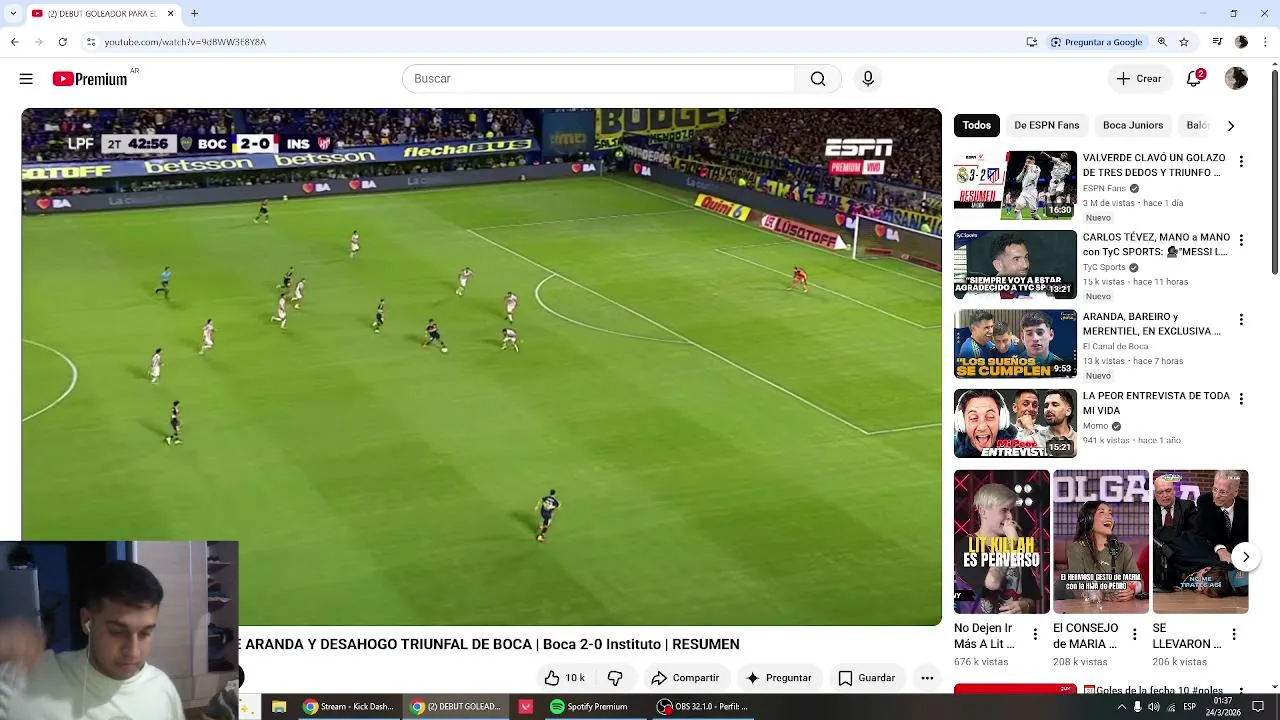The image size is (1280, 720).
Task: Click the URL in the address bar
Action: tap(185, 42)
